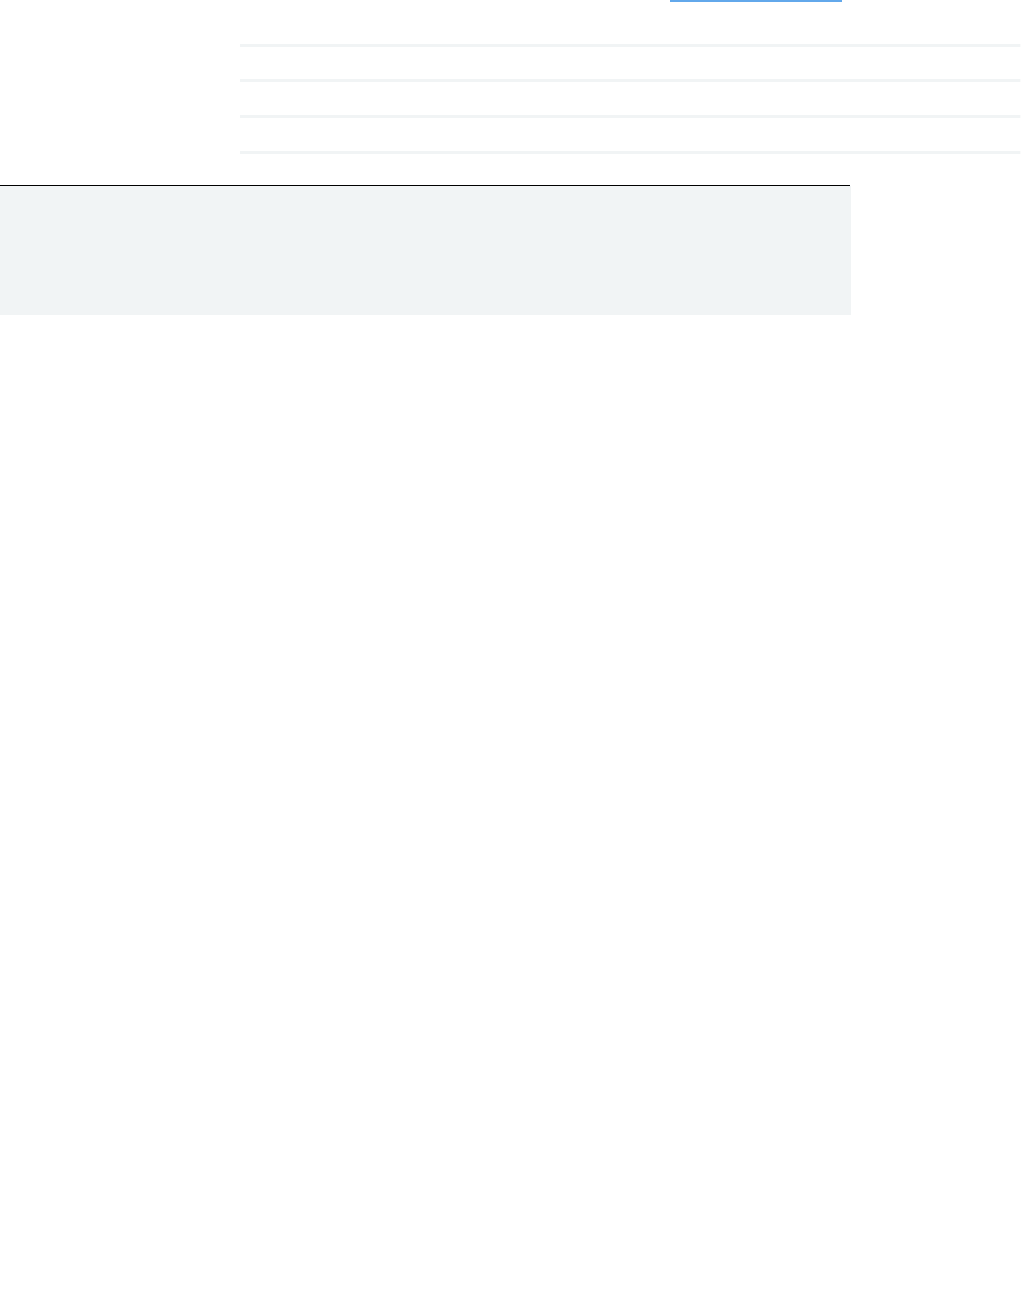Click divider between second and third rows
1021x1305 pixels.
pos(630,117)
